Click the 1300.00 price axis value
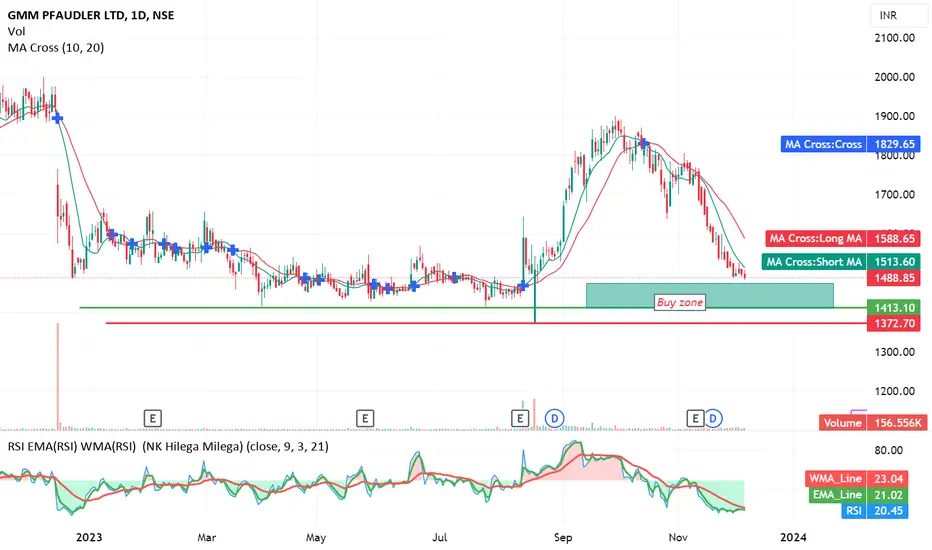 (895, 352)
